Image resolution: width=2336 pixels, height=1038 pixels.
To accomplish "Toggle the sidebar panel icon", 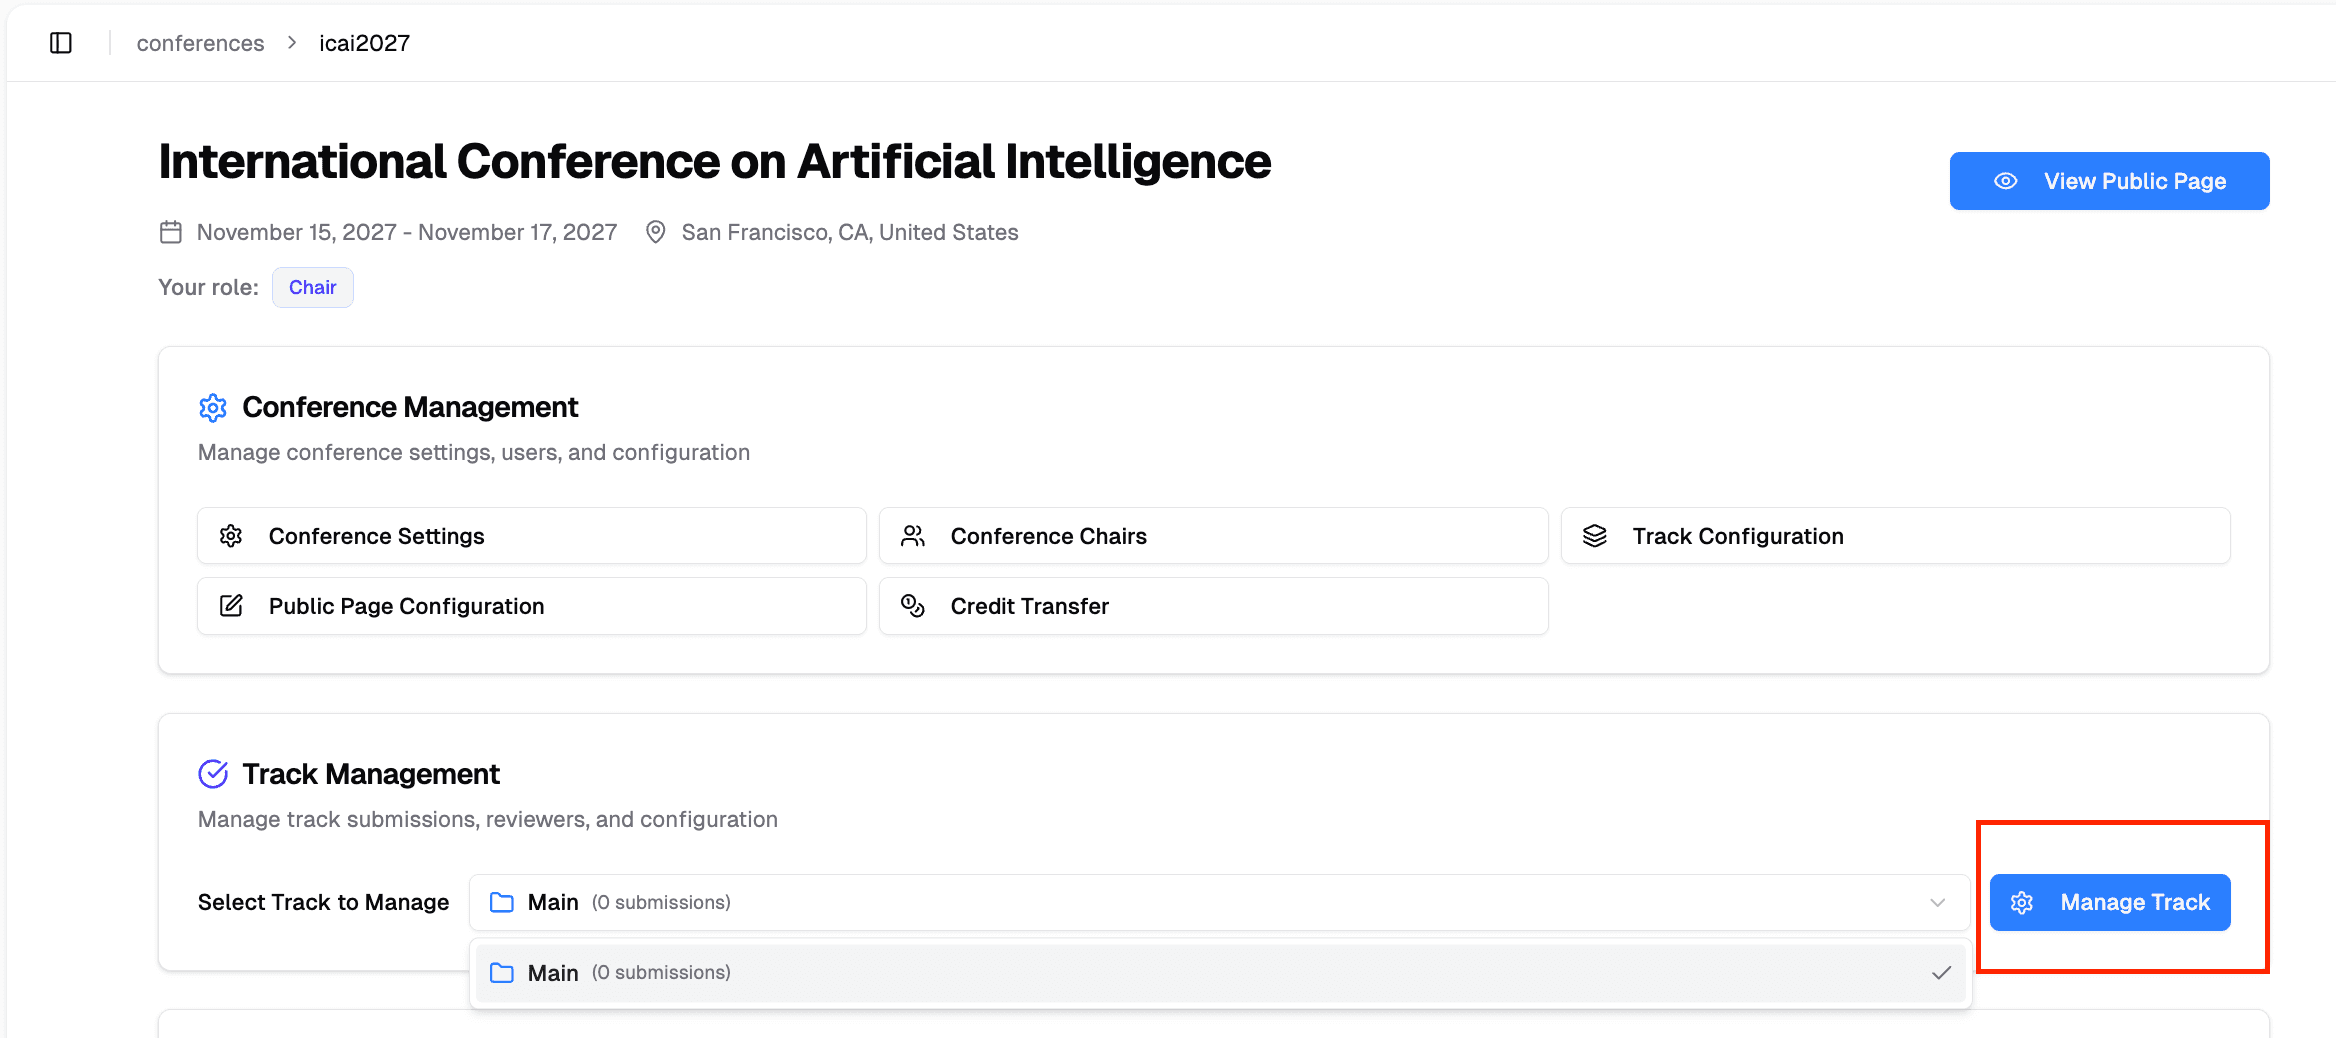I will pos(61,43).
